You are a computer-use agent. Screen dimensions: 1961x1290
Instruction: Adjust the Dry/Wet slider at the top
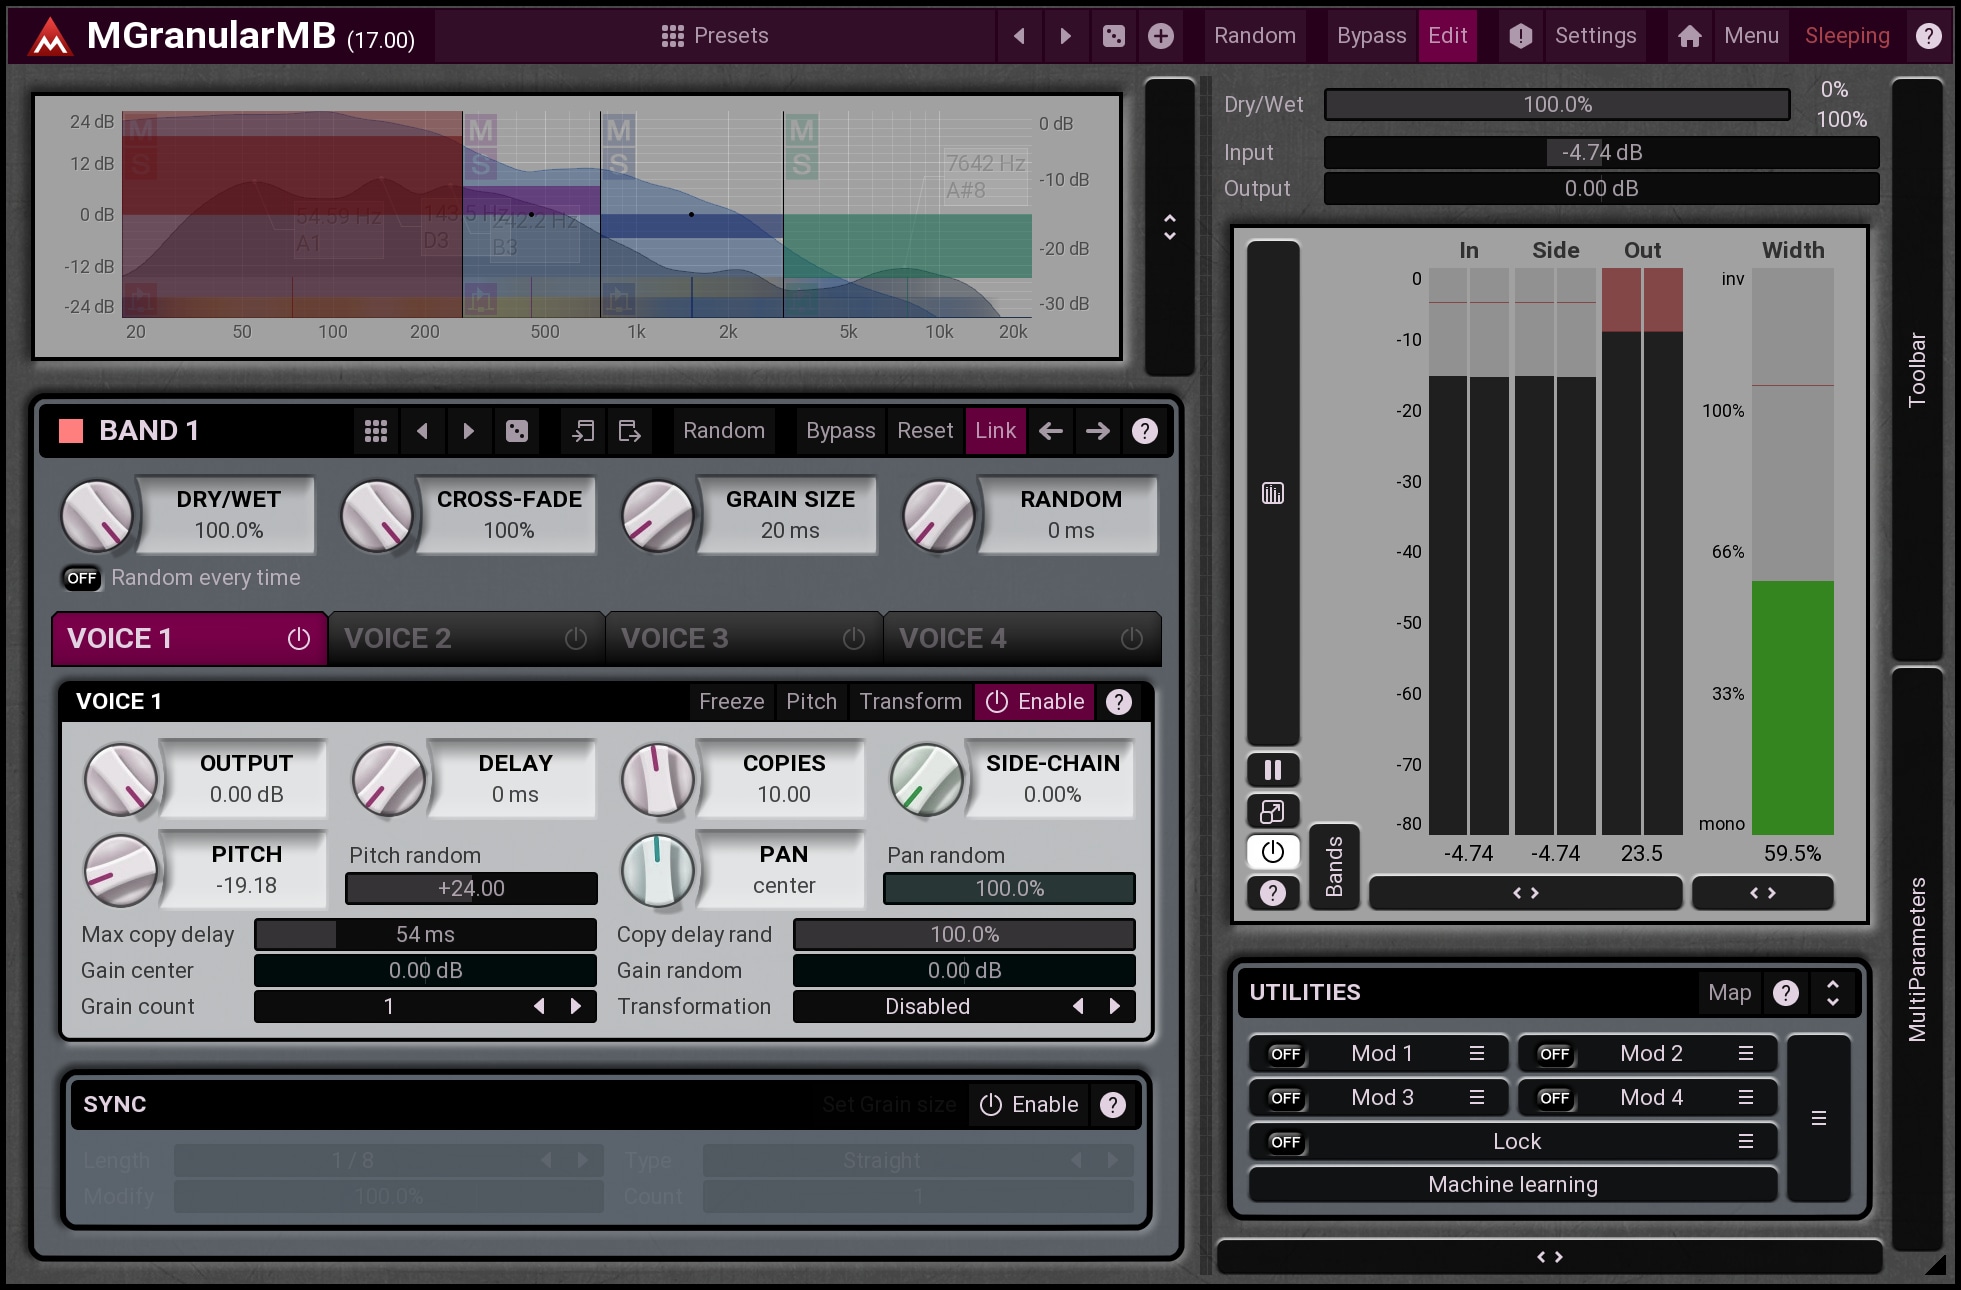pyautogui.click(x=1556, y=105)
